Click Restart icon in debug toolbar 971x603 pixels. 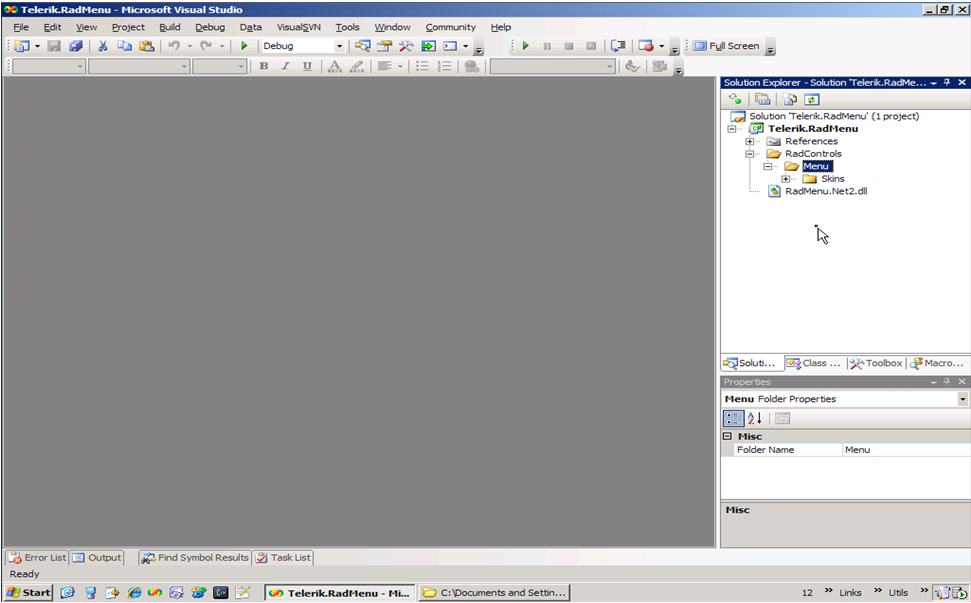click(591, 46)
